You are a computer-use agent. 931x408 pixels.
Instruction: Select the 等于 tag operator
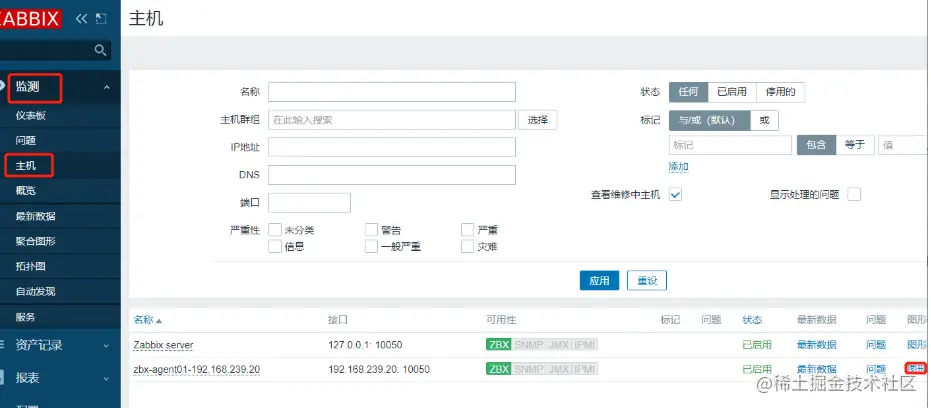click(855, 145)
